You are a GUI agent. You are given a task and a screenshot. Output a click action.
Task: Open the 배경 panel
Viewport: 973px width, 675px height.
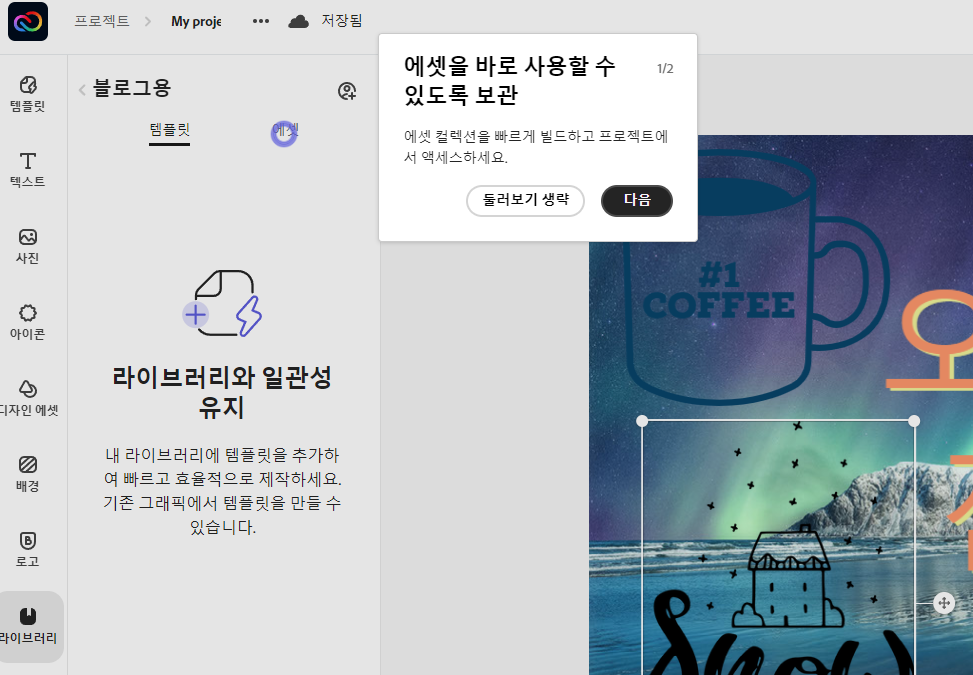[x=28, y=474]
